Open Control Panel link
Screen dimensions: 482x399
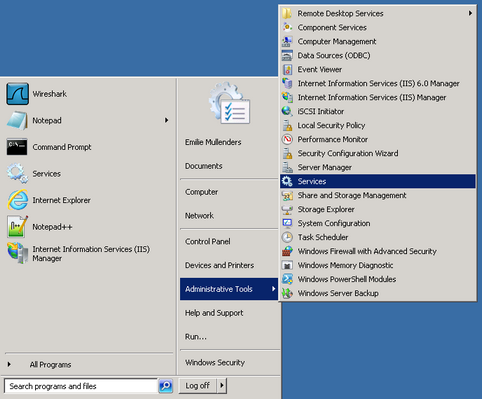208,241
